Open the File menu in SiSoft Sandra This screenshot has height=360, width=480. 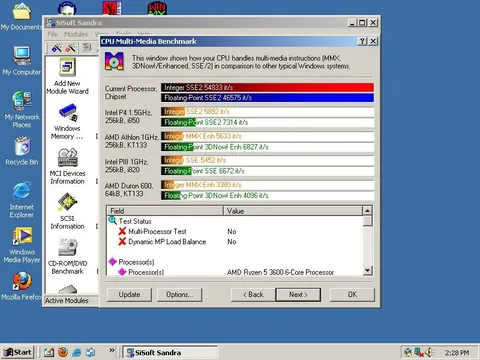tap(52, 34)
